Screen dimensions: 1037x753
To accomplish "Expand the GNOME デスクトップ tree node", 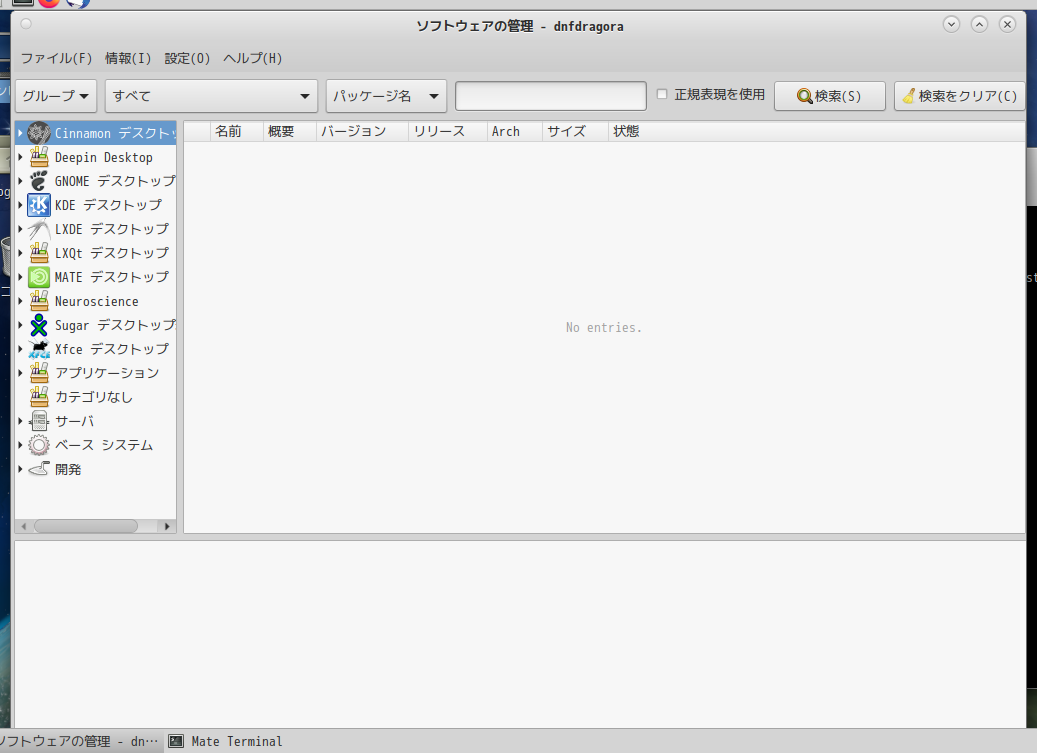I will (21, 181).
